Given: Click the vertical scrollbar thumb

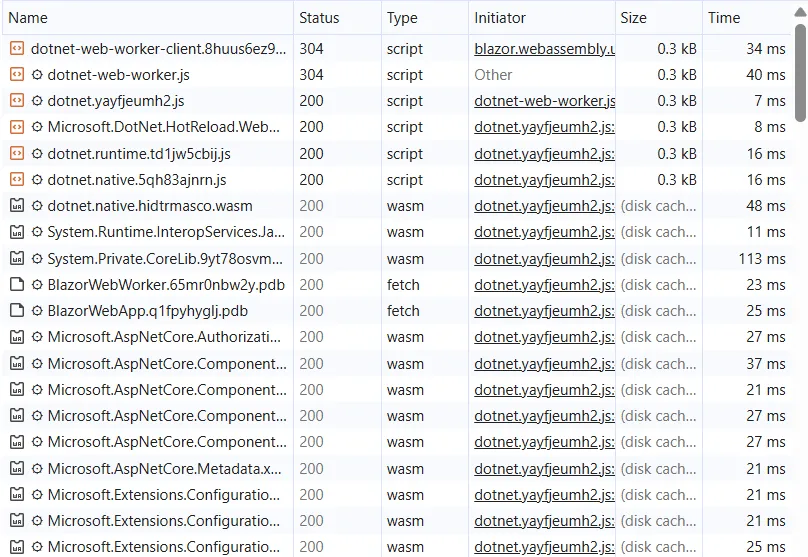Looking at the screenshot, I should (x=800, y=72).
